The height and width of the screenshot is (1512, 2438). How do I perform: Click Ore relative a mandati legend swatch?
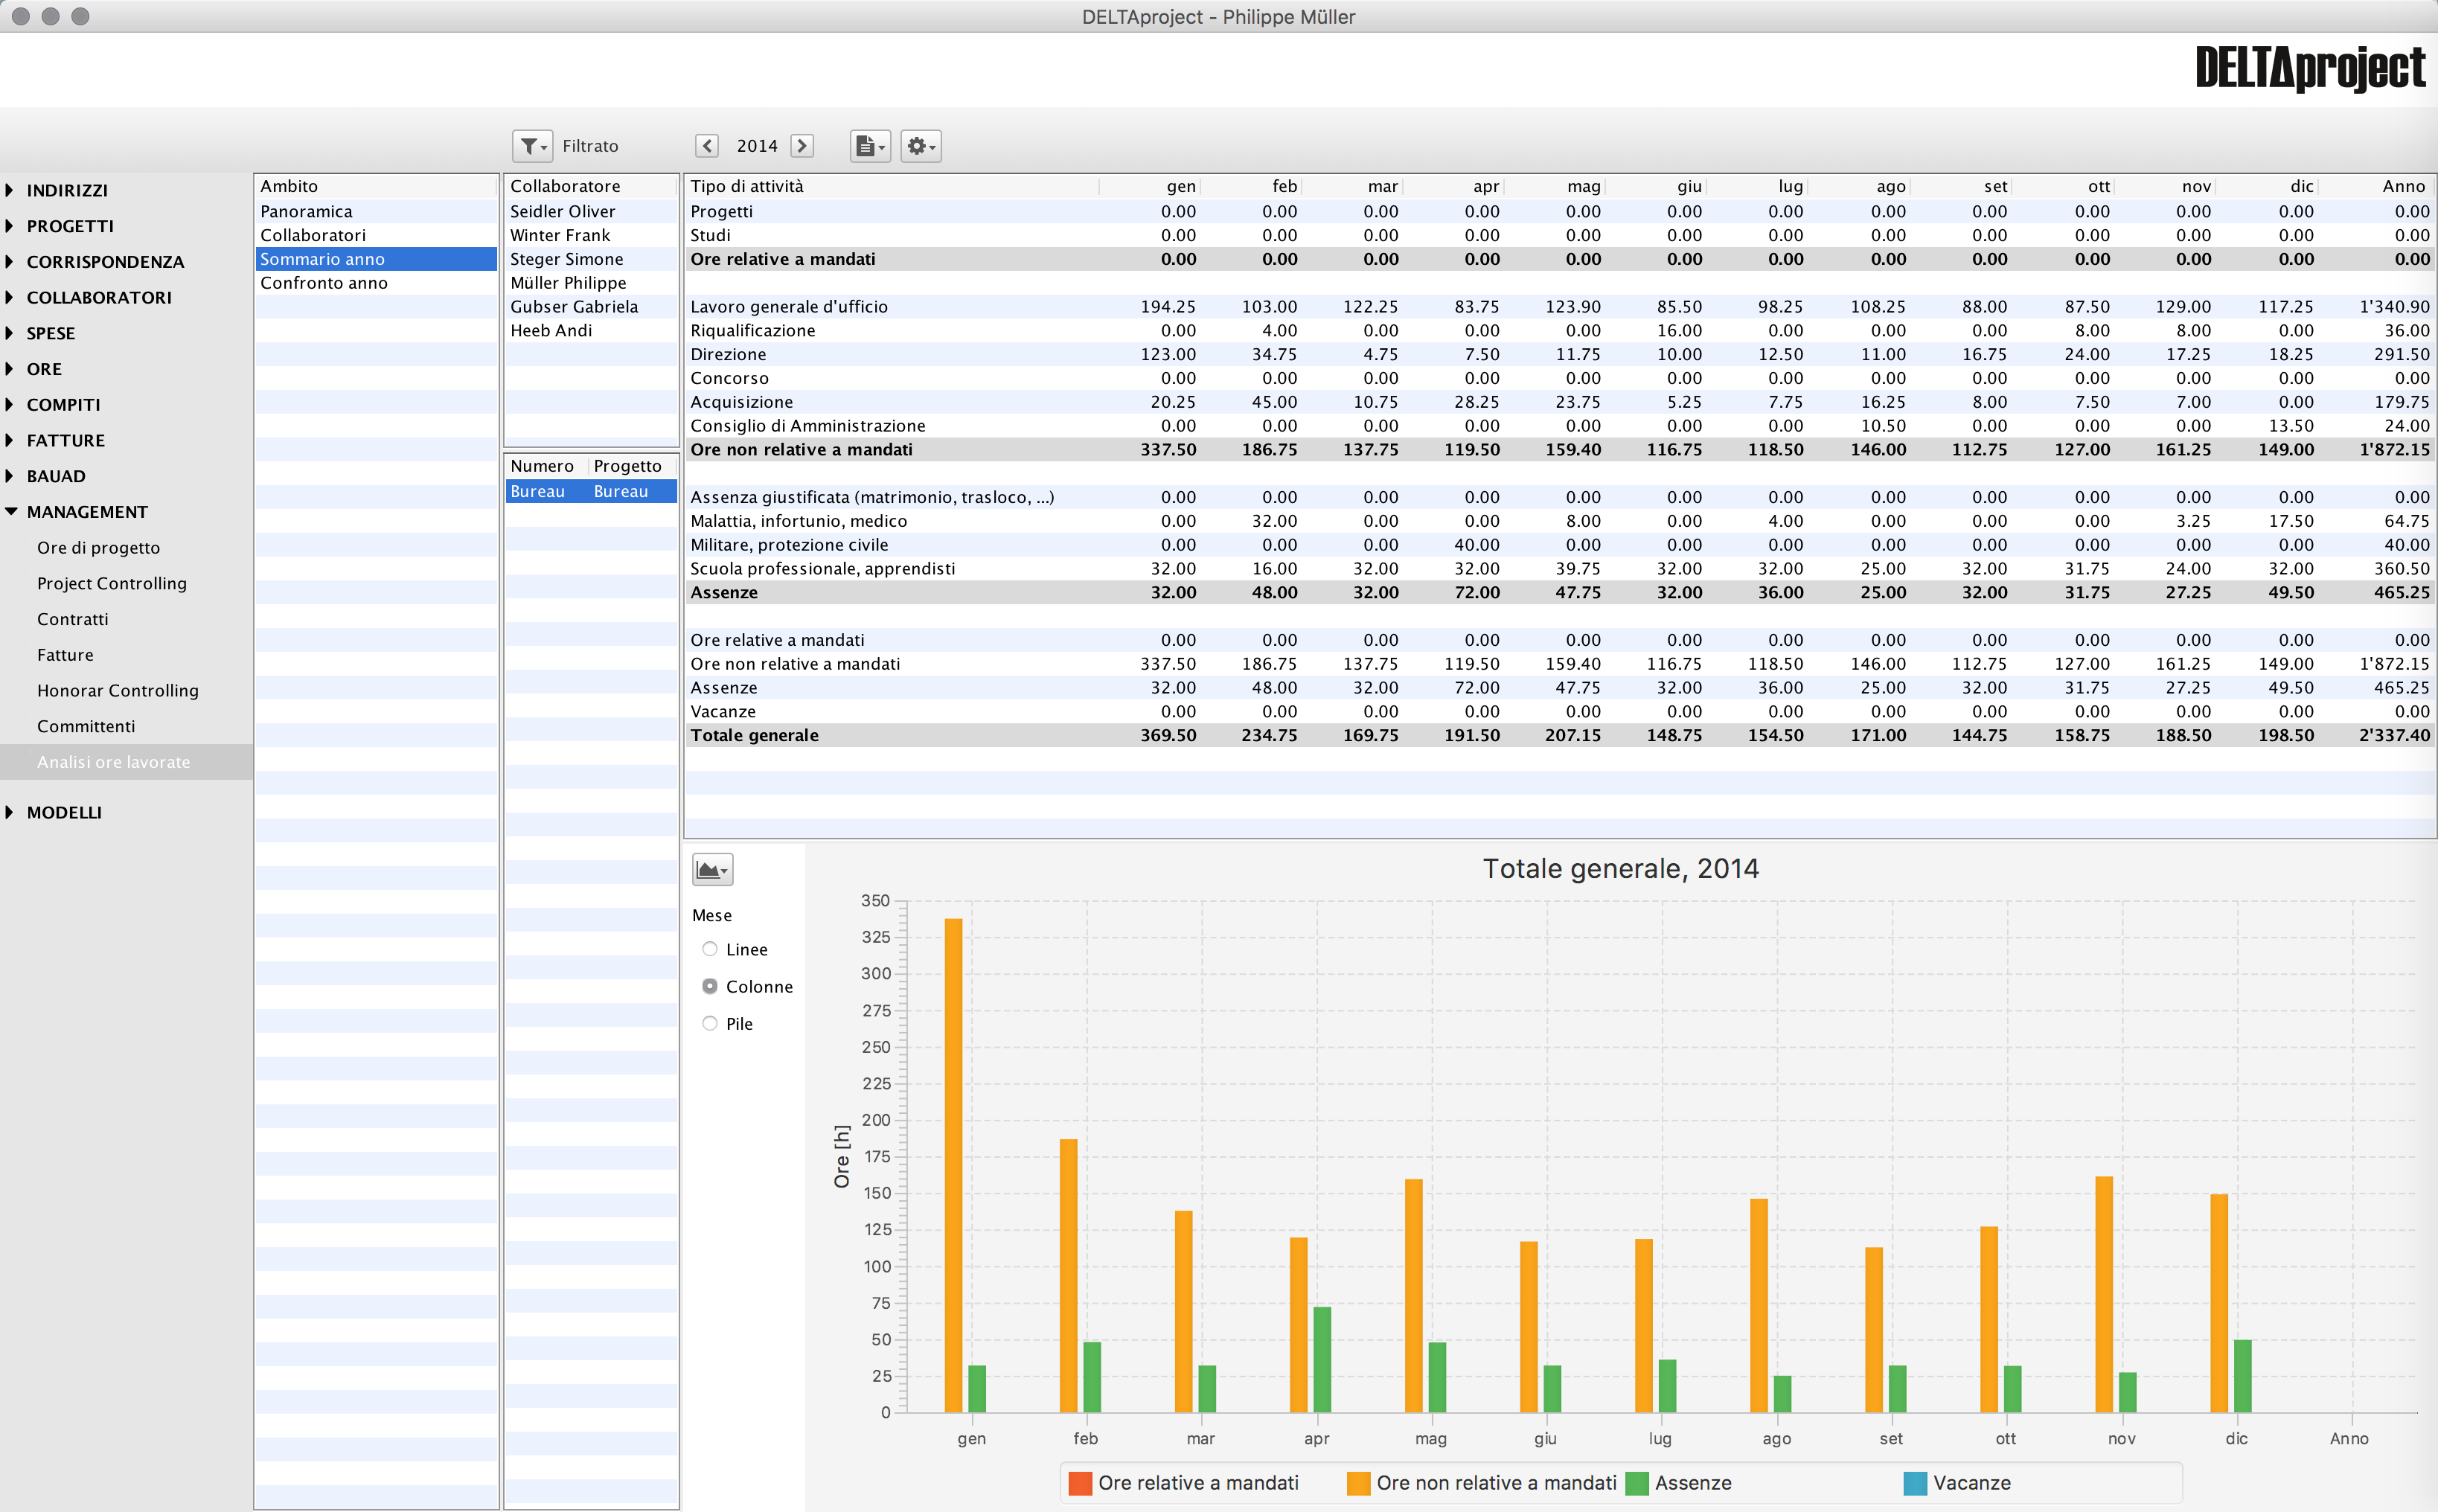click(1080, 1483)
